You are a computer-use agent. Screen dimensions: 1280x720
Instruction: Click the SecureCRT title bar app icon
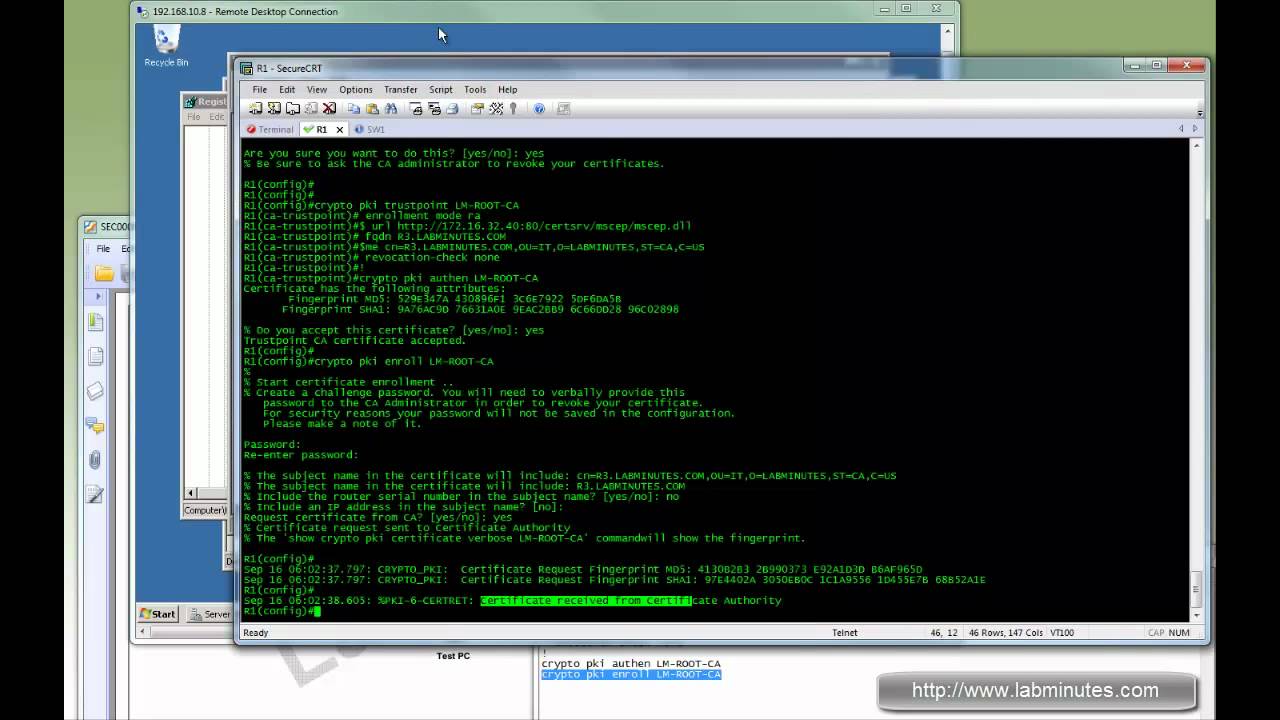point(246,68)
